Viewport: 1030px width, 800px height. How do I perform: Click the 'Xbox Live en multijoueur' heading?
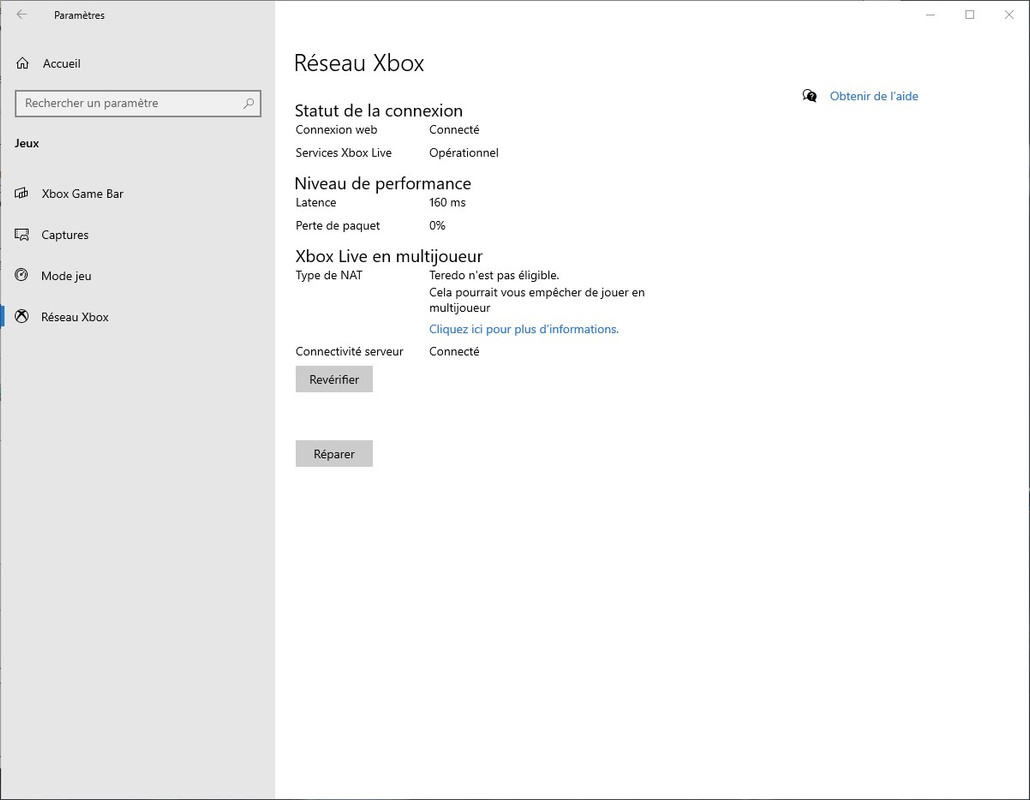pos(389,256)
